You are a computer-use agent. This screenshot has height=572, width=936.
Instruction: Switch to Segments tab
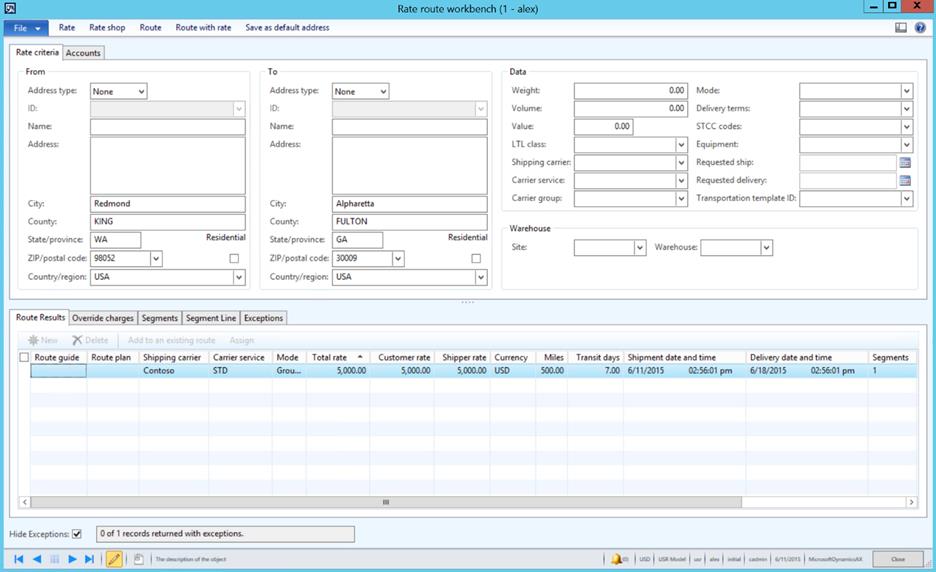(x=159, y=318)
